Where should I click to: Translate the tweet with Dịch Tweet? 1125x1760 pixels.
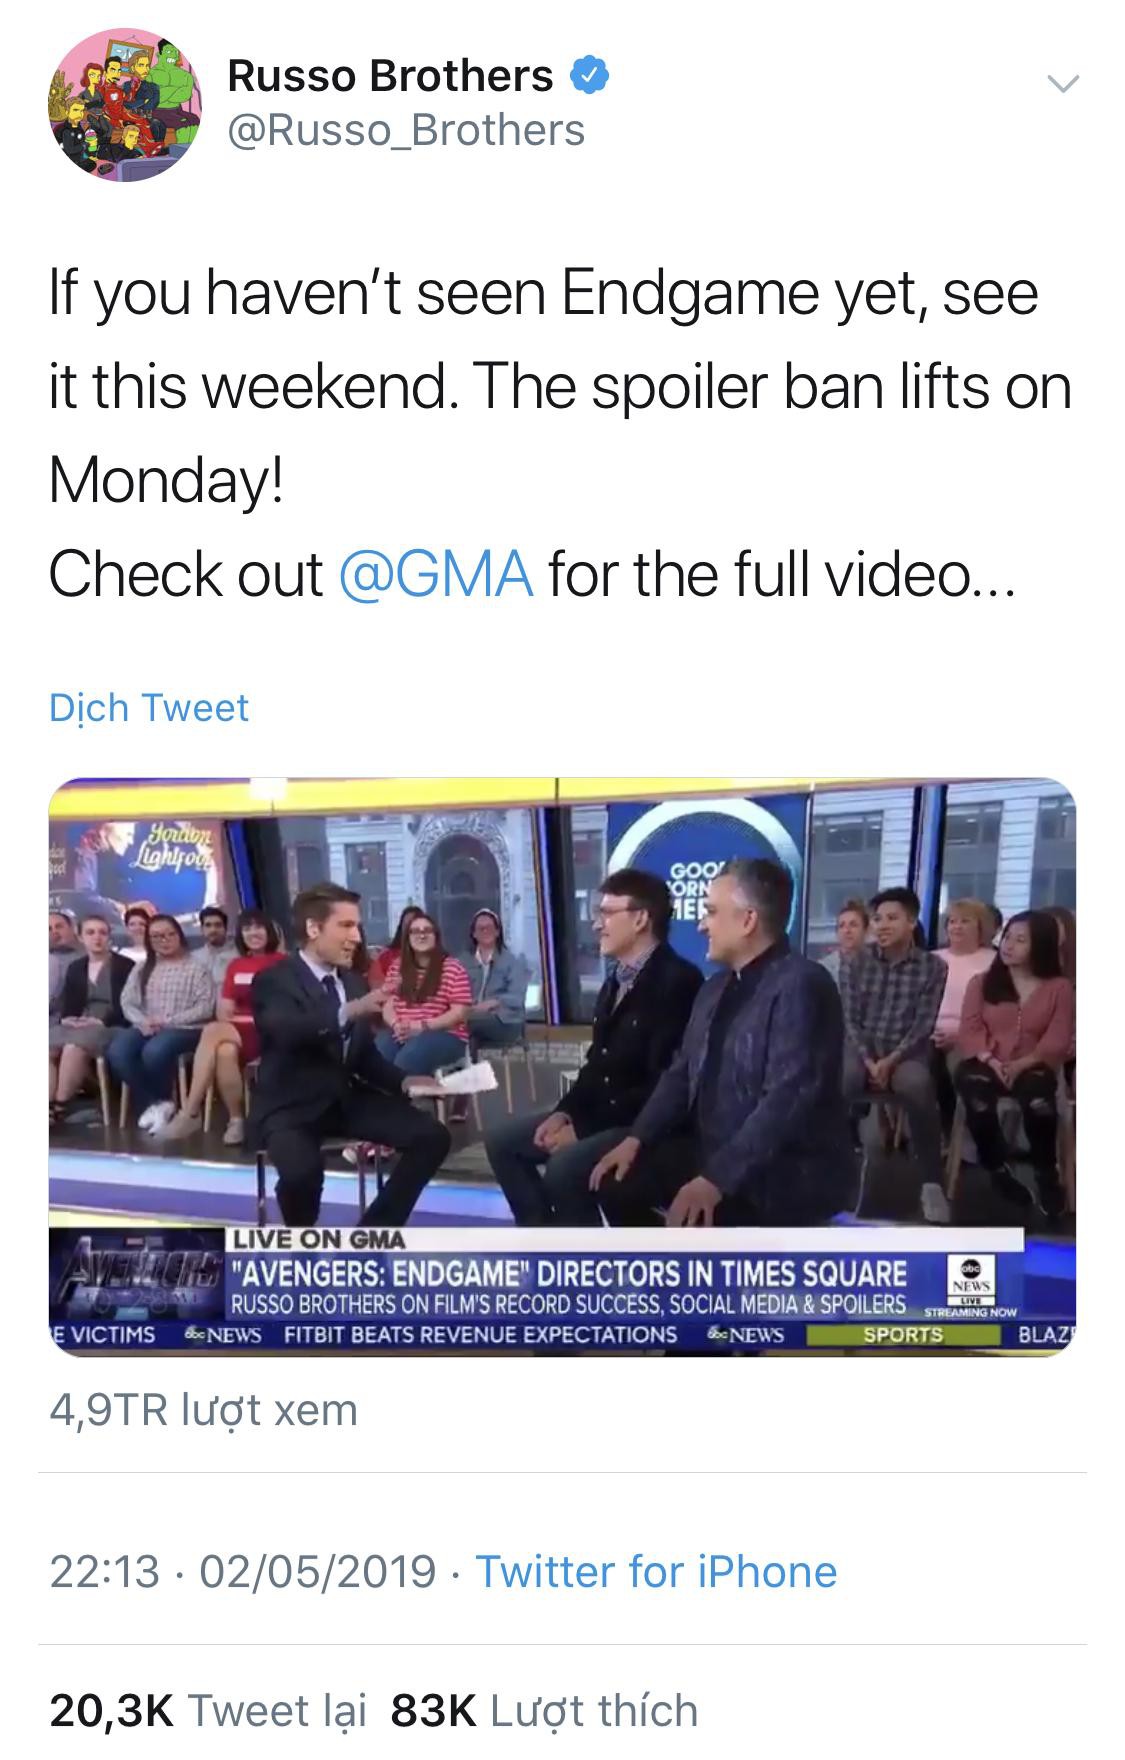point(149,708)
